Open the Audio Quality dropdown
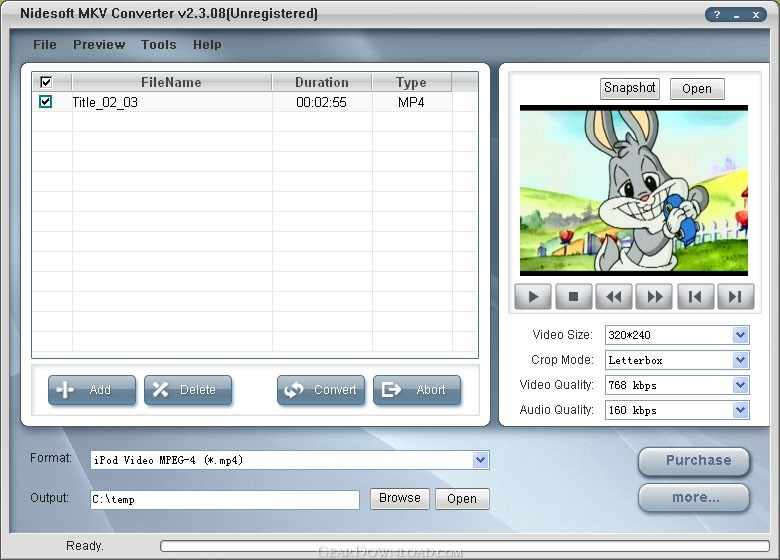 740,410
